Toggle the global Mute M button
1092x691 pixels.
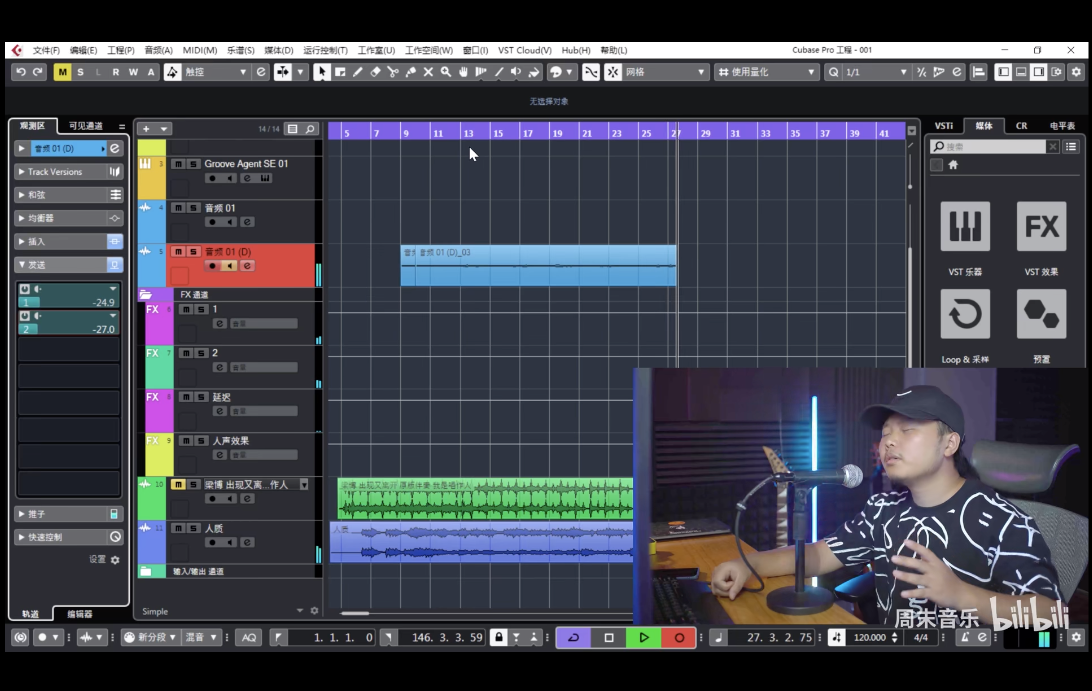click(63, 72)
